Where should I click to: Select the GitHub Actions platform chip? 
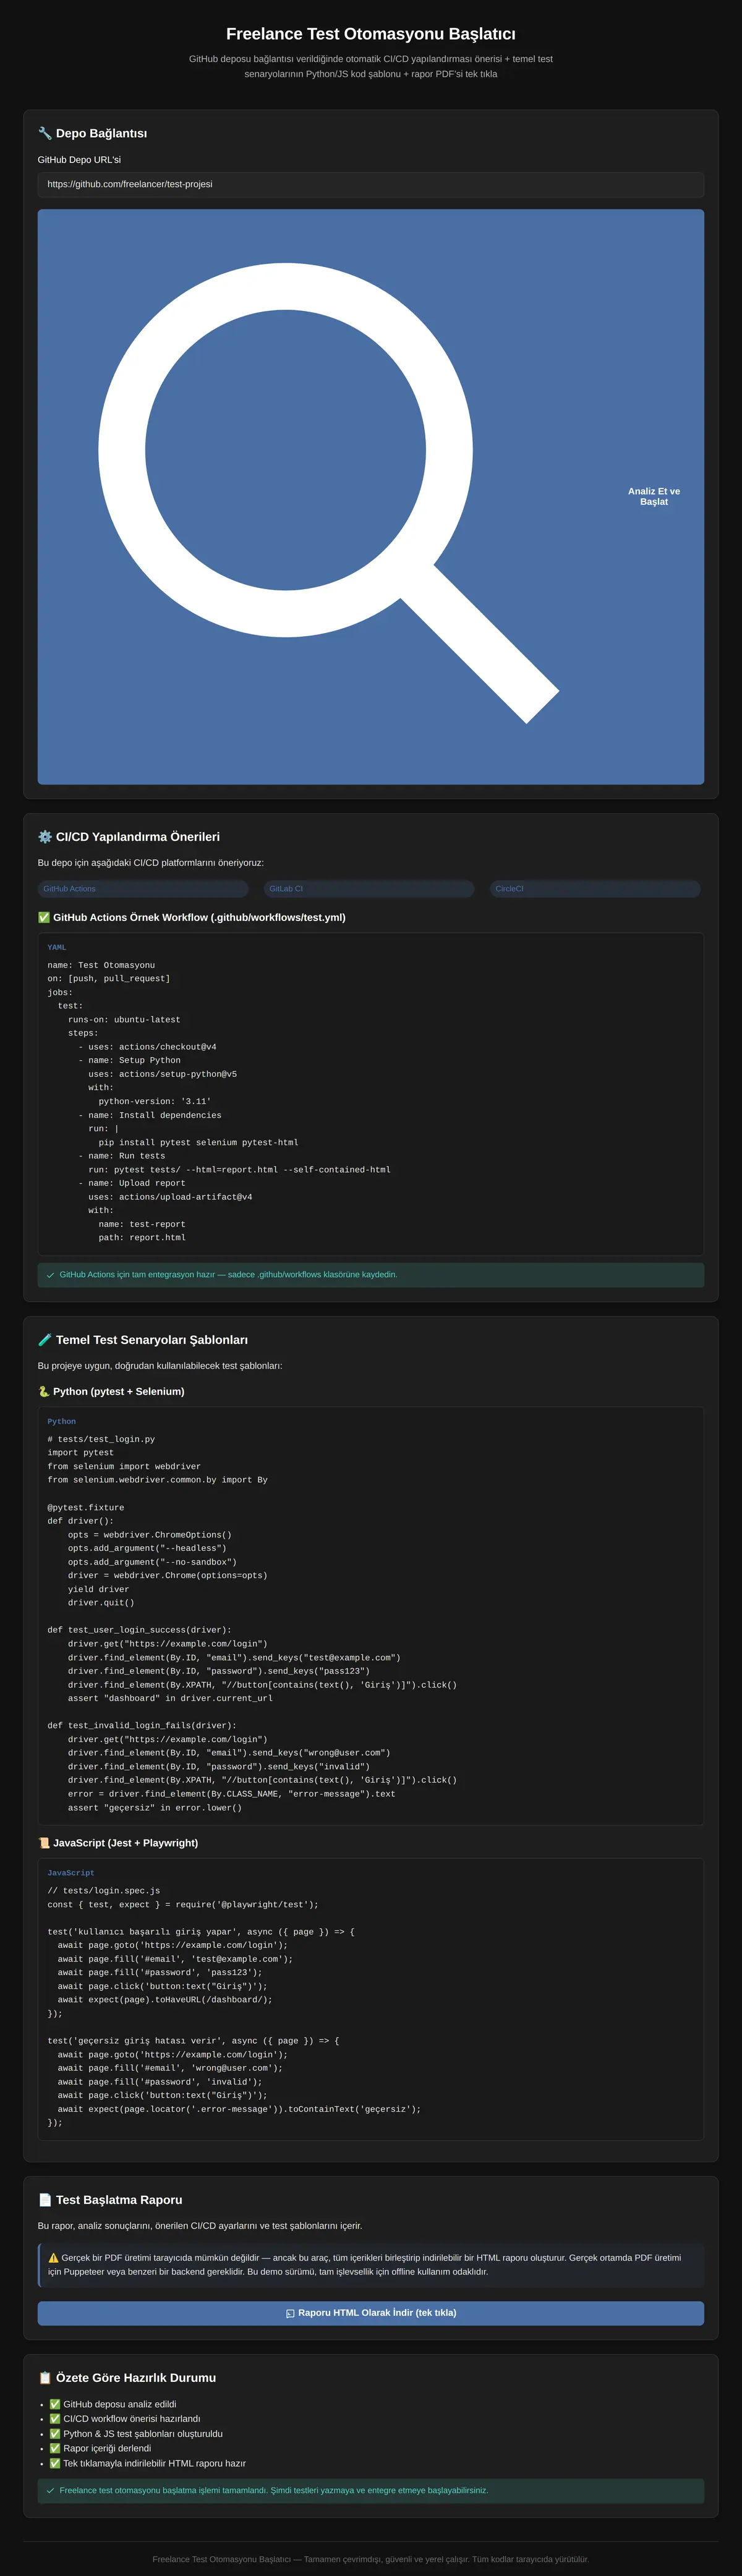[x=143, y=889]
